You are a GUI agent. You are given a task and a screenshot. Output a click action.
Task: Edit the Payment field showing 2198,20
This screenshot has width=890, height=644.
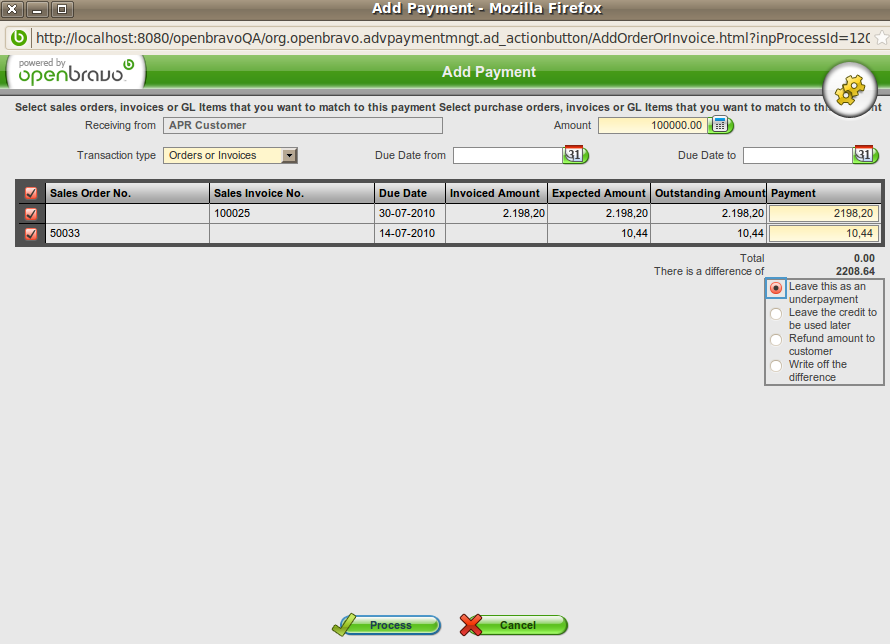823,213
